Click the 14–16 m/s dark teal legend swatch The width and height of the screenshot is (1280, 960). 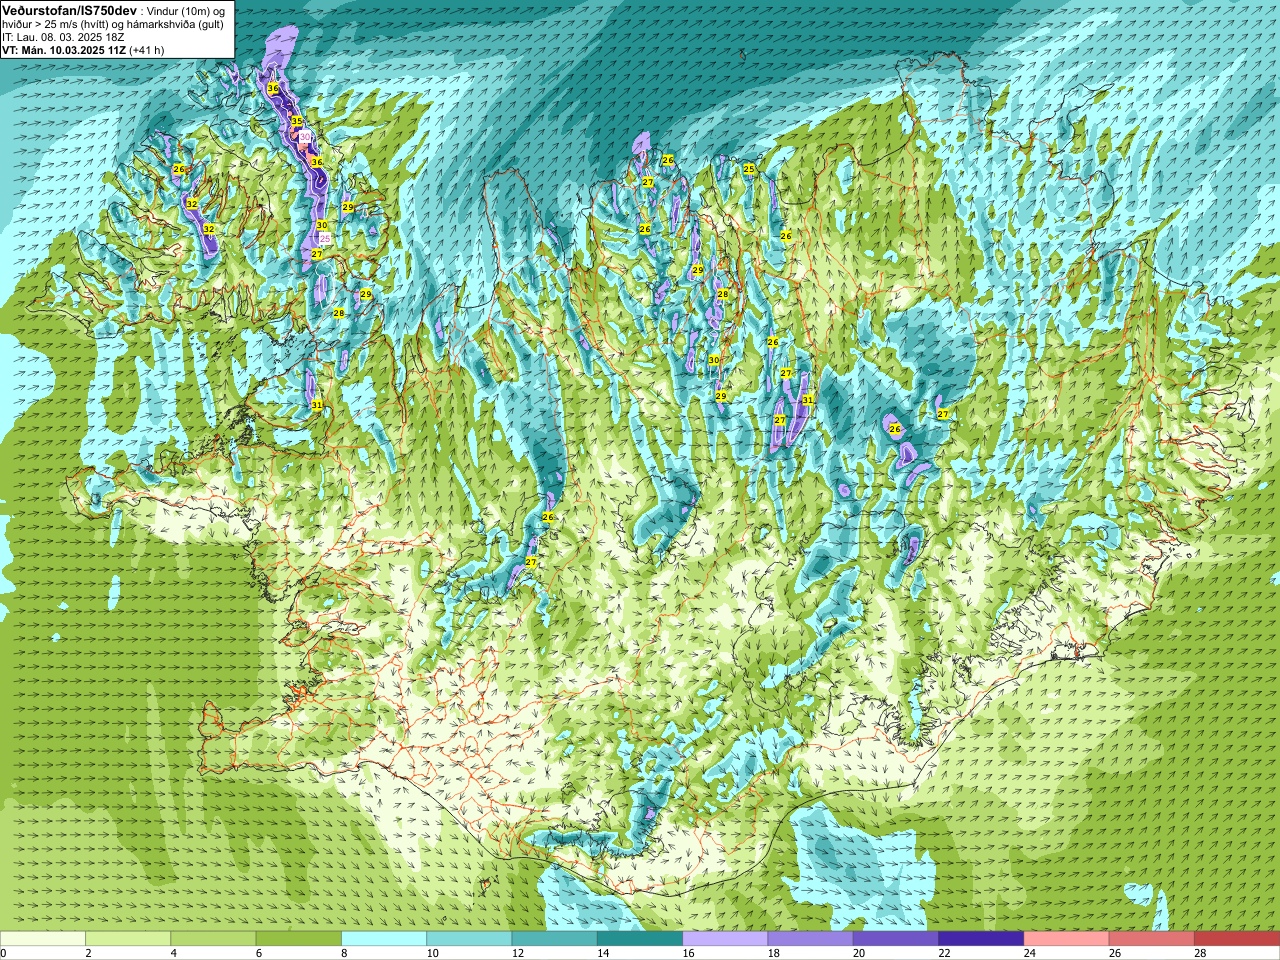[x=640, y=938]
